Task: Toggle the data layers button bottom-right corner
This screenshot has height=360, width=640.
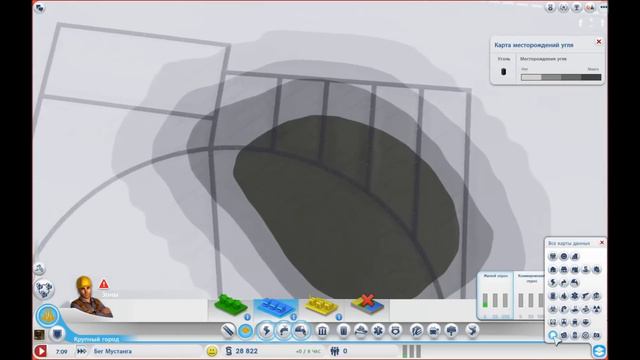Action: [x=599, y=351]
